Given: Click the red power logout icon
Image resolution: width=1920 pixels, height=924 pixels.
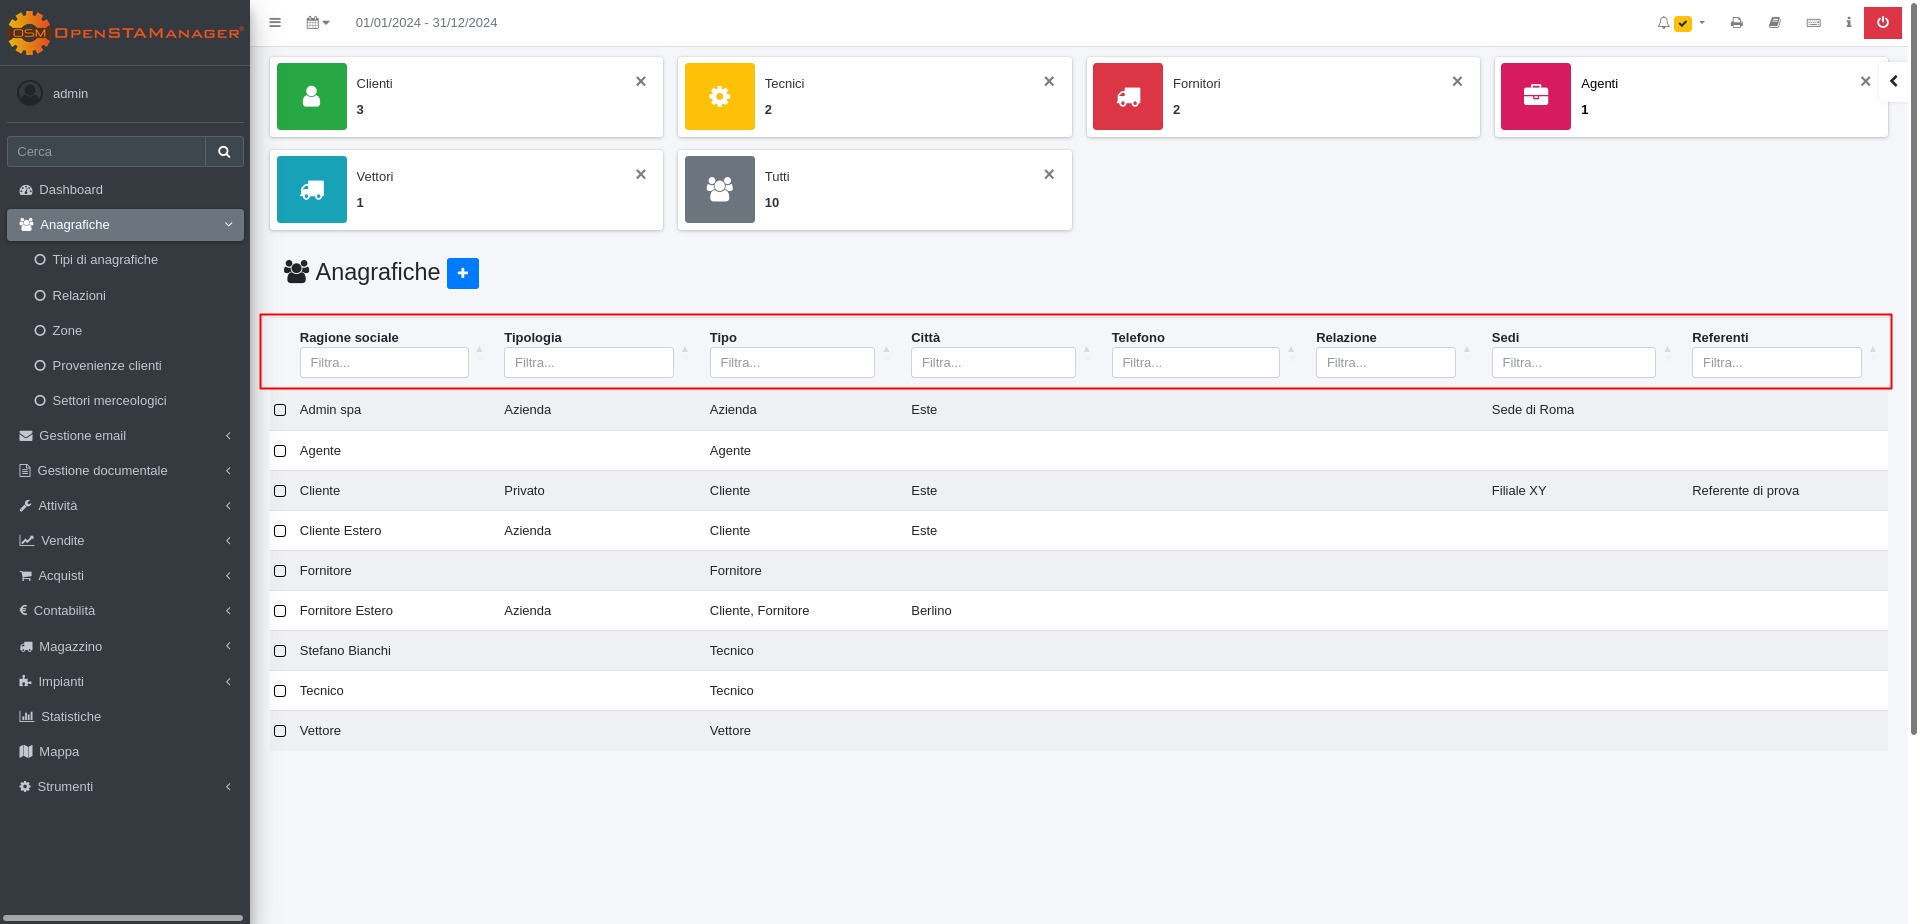Looking at the screenshot, I should click(1882, 23).
